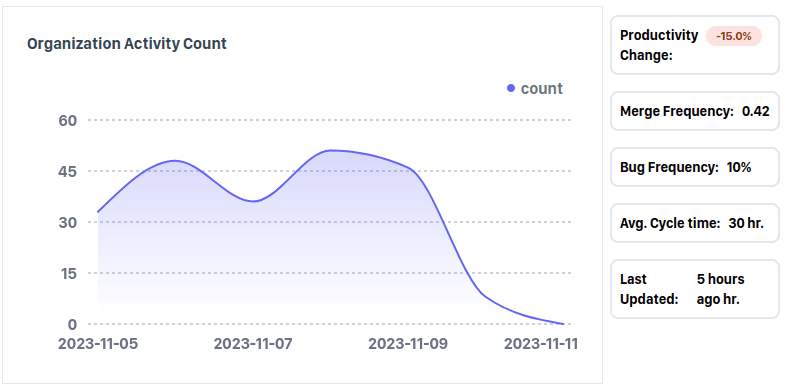
Task: Click the 2023-11-11 x-axis label
Action: [541, 344]
